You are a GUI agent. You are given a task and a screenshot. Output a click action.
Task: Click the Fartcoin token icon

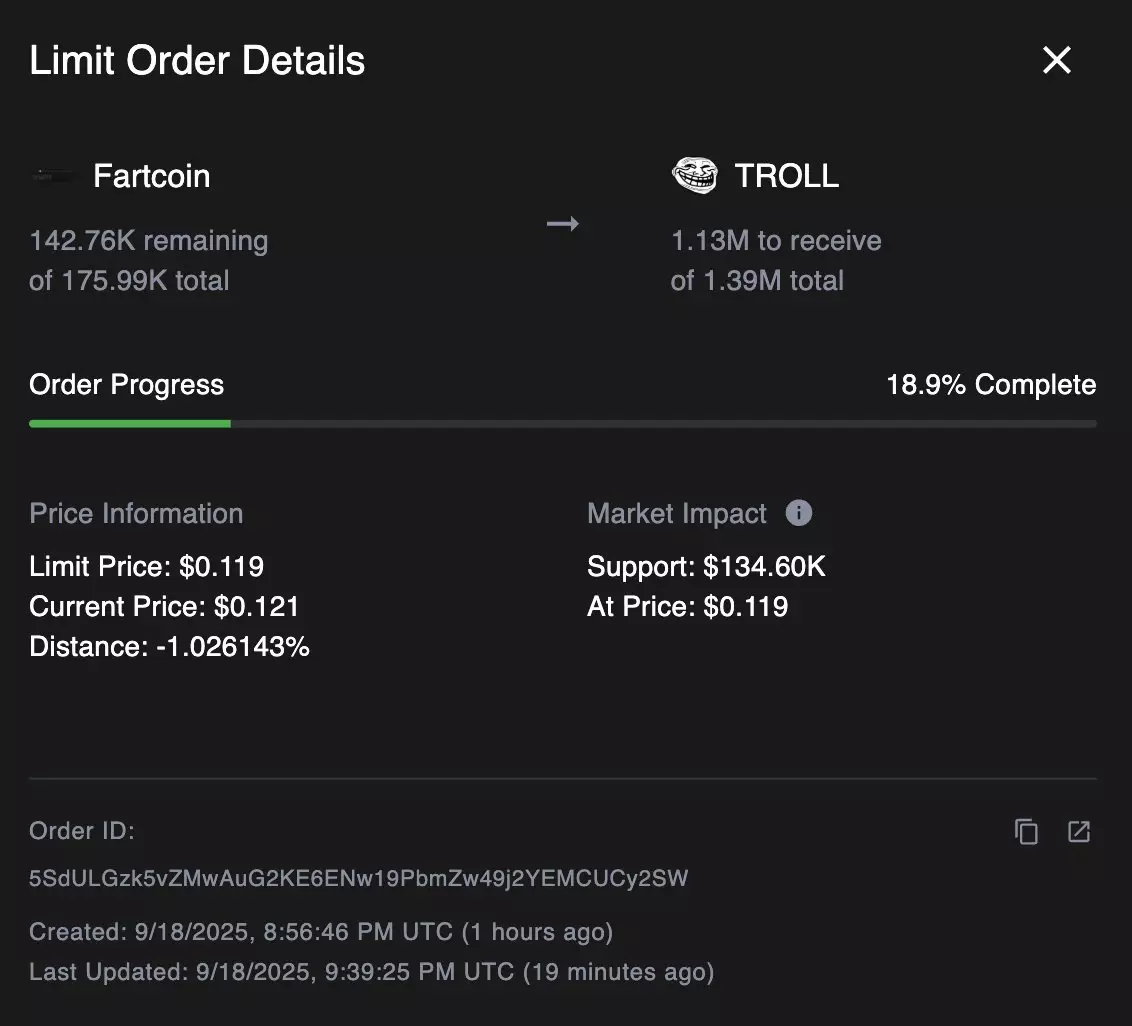52,175
